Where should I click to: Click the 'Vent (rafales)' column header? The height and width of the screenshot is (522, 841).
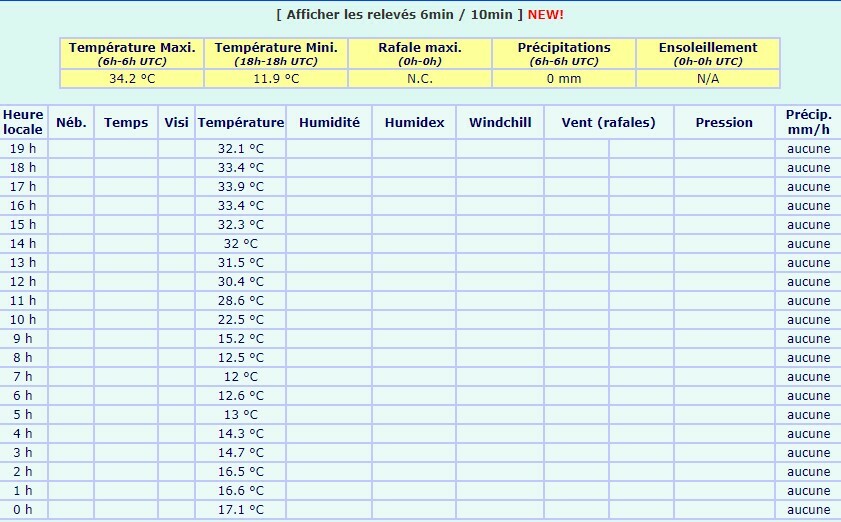click(608, 122)
